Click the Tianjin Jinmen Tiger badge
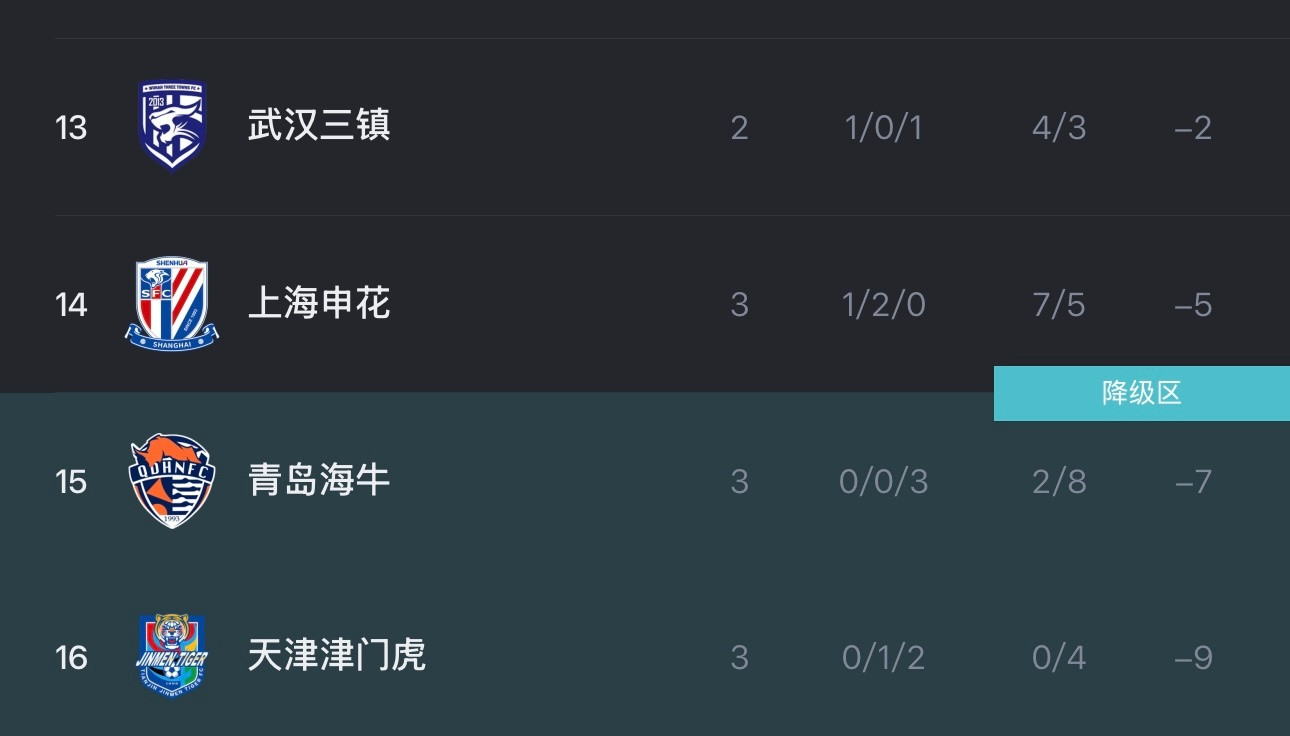Viewport: 1290px width, 736px height. [x=172, y=657]
